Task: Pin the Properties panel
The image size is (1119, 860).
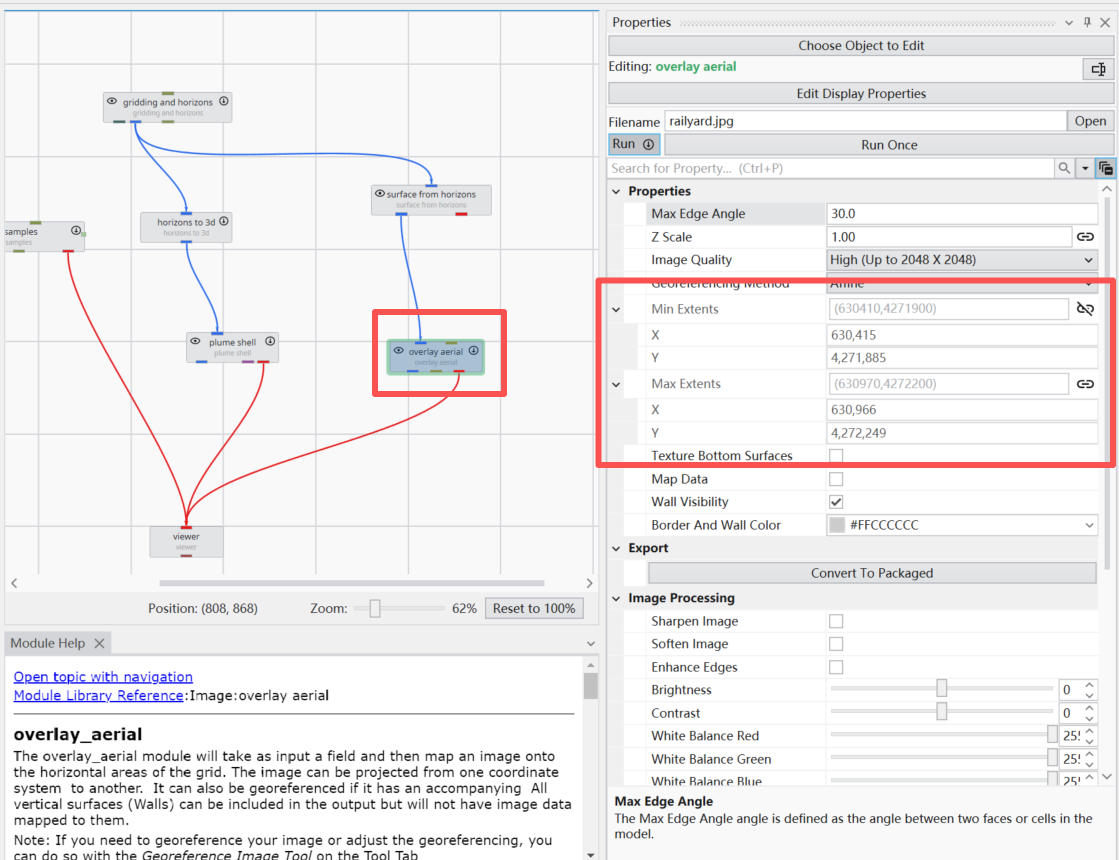Action: click(x=1088, y=23)
